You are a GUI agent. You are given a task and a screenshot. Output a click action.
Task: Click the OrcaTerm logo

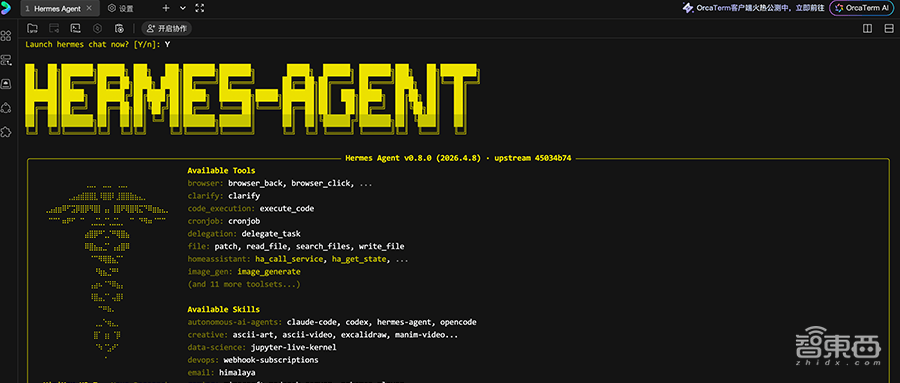(6, 8)
